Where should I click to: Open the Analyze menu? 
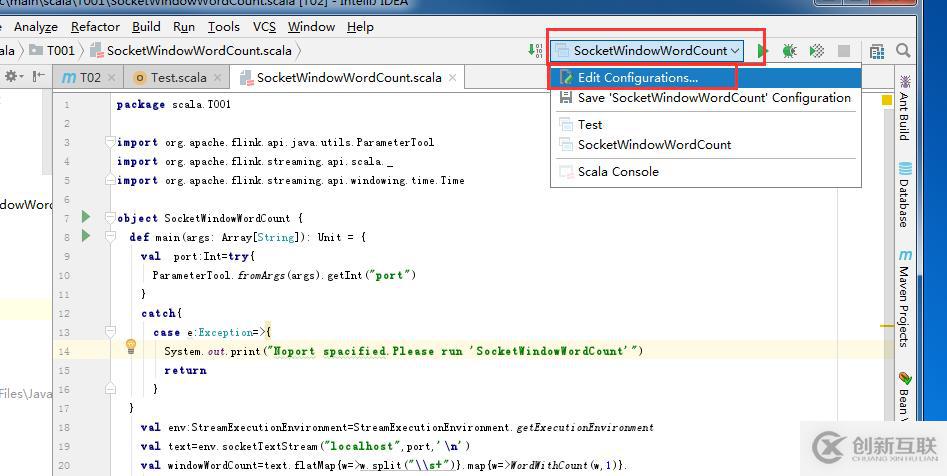click(x=36, y=27)
